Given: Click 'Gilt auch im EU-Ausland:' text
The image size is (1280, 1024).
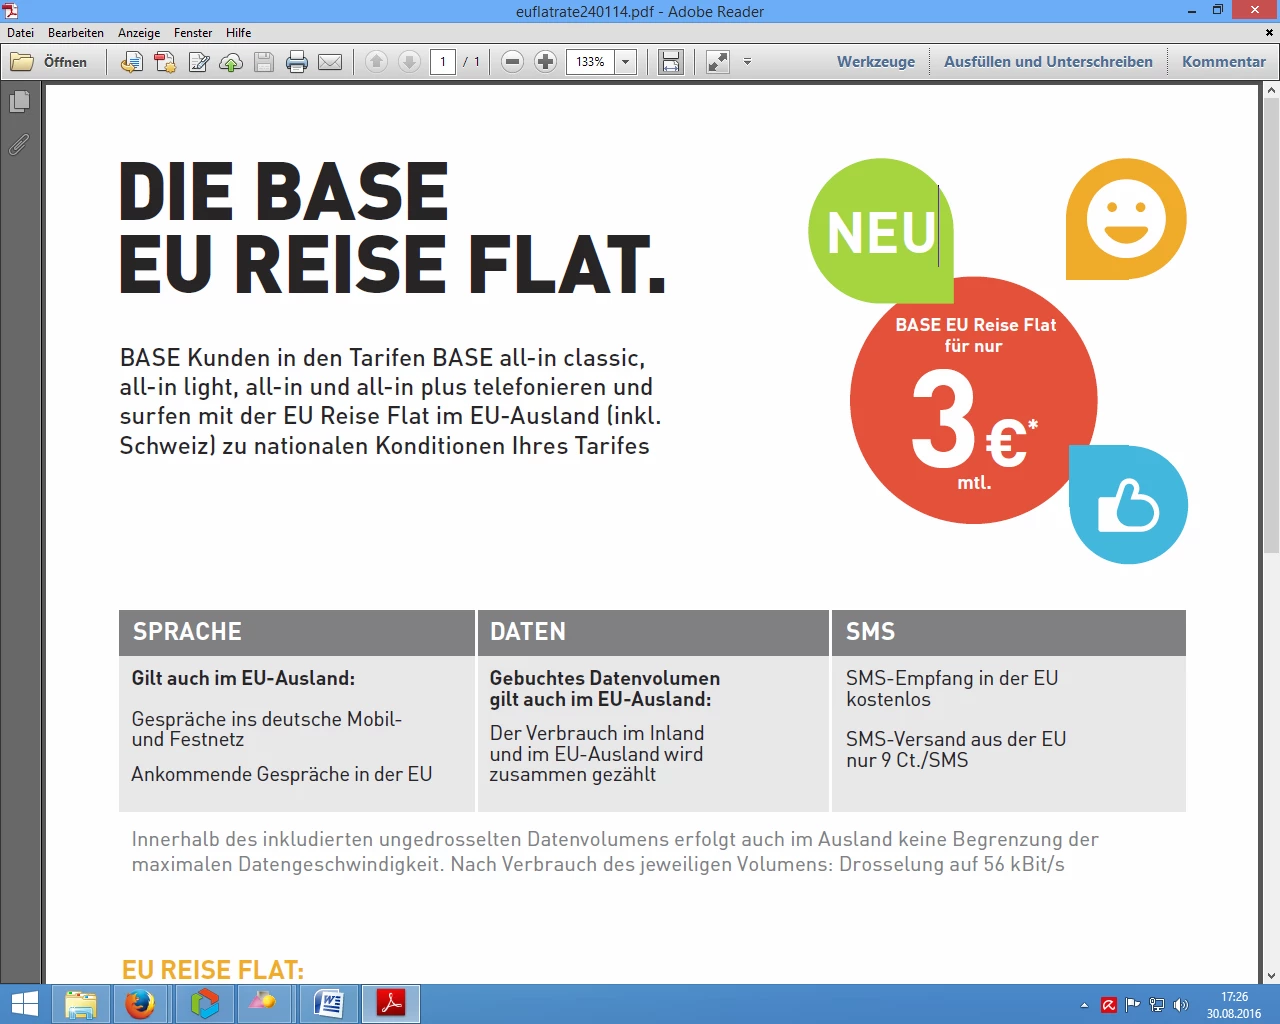Looking at the screenshot, I should tap(243, 678).
